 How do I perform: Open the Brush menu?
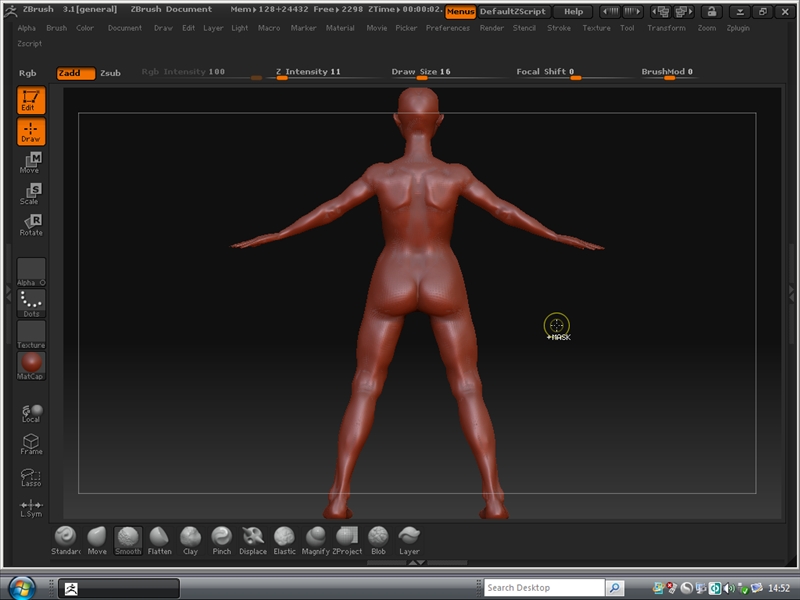pyautogui.click(x=57, y=28)
